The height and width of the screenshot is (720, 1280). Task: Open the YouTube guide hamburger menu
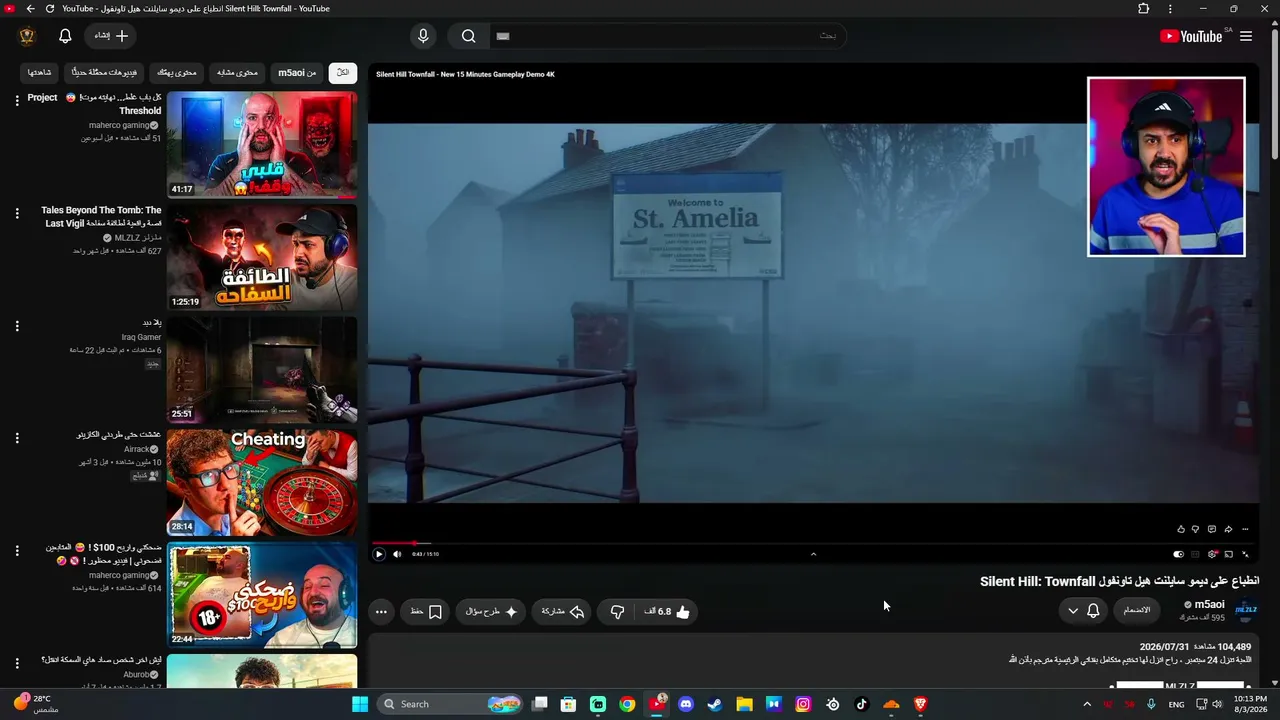click(x=1246, y=36)
